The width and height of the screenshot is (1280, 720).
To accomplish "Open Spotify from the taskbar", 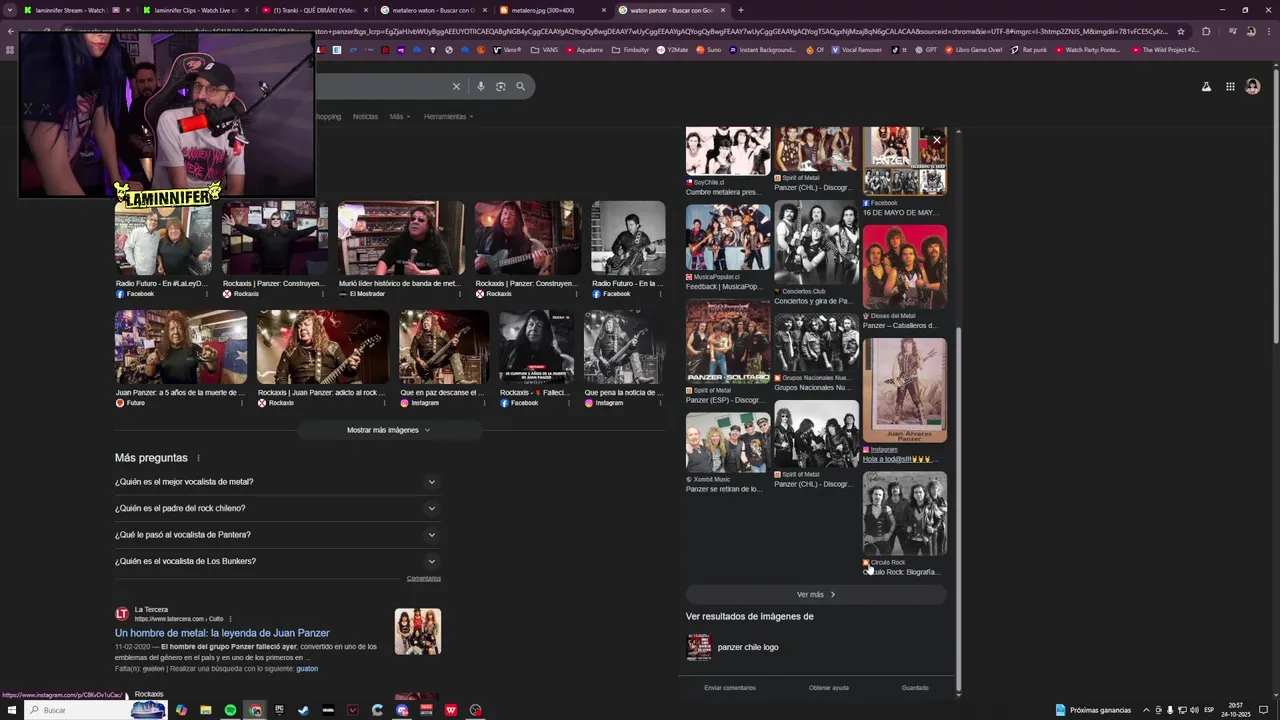I will coord(231,710).
